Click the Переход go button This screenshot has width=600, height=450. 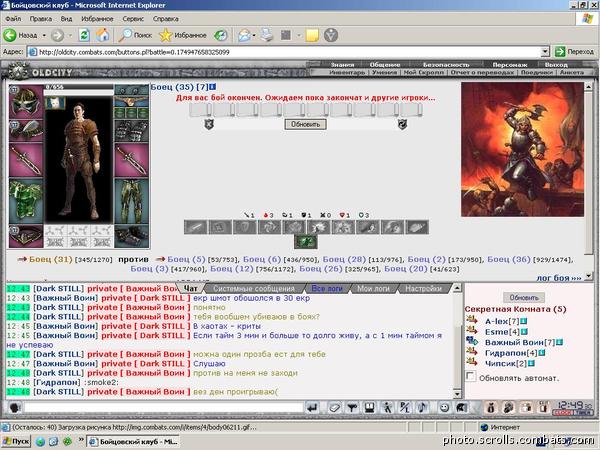click(x=575, y=52)
